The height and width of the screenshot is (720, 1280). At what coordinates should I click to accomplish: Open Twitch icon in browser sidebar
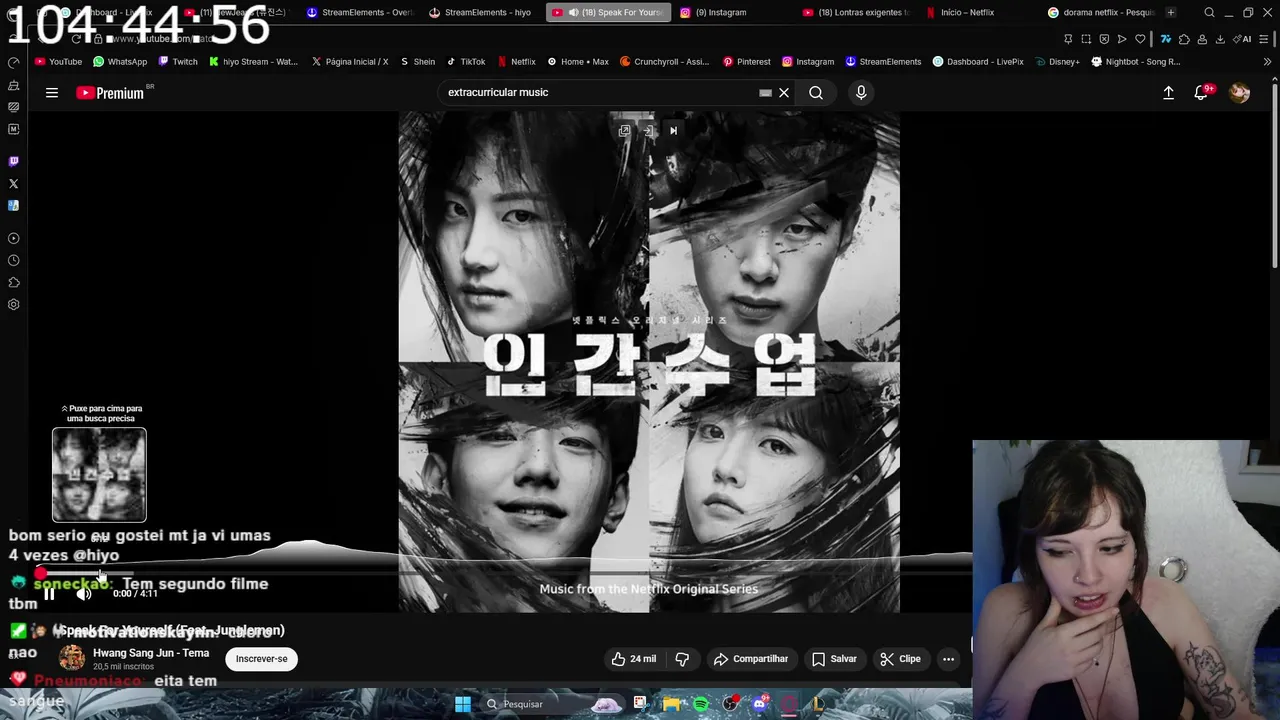(13, 161)
